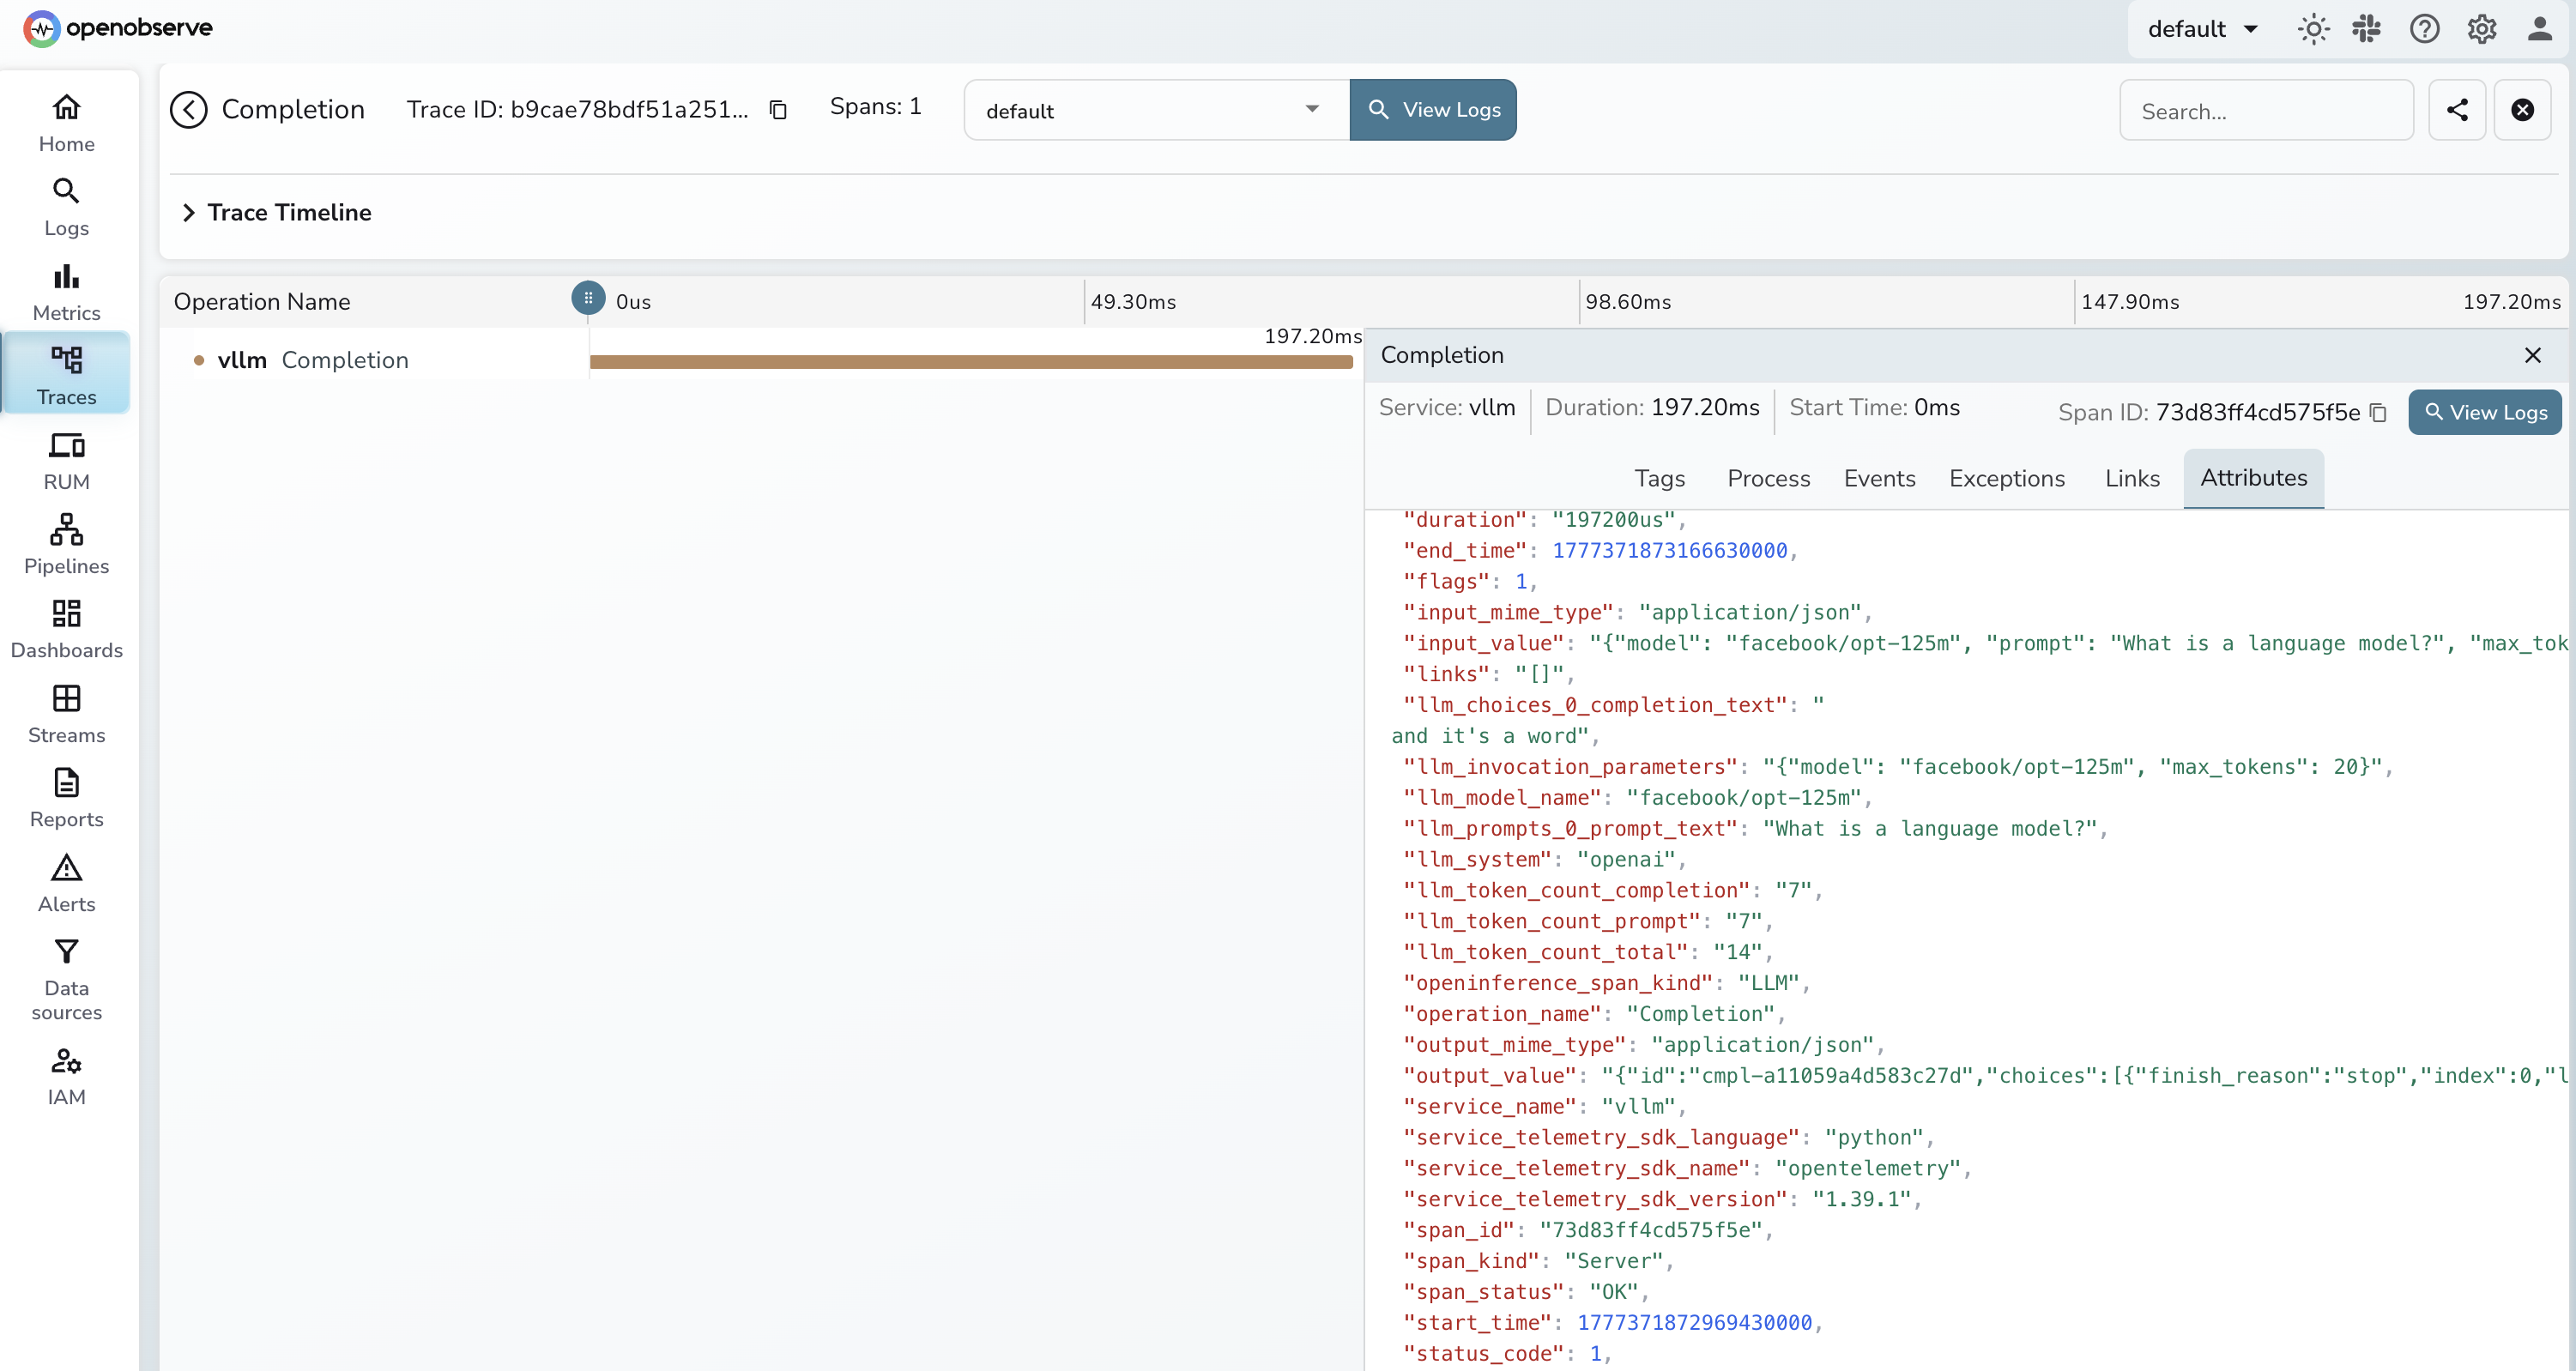Open the help question mark icon
The image size is (2576, 1371).
[2424, 29]
